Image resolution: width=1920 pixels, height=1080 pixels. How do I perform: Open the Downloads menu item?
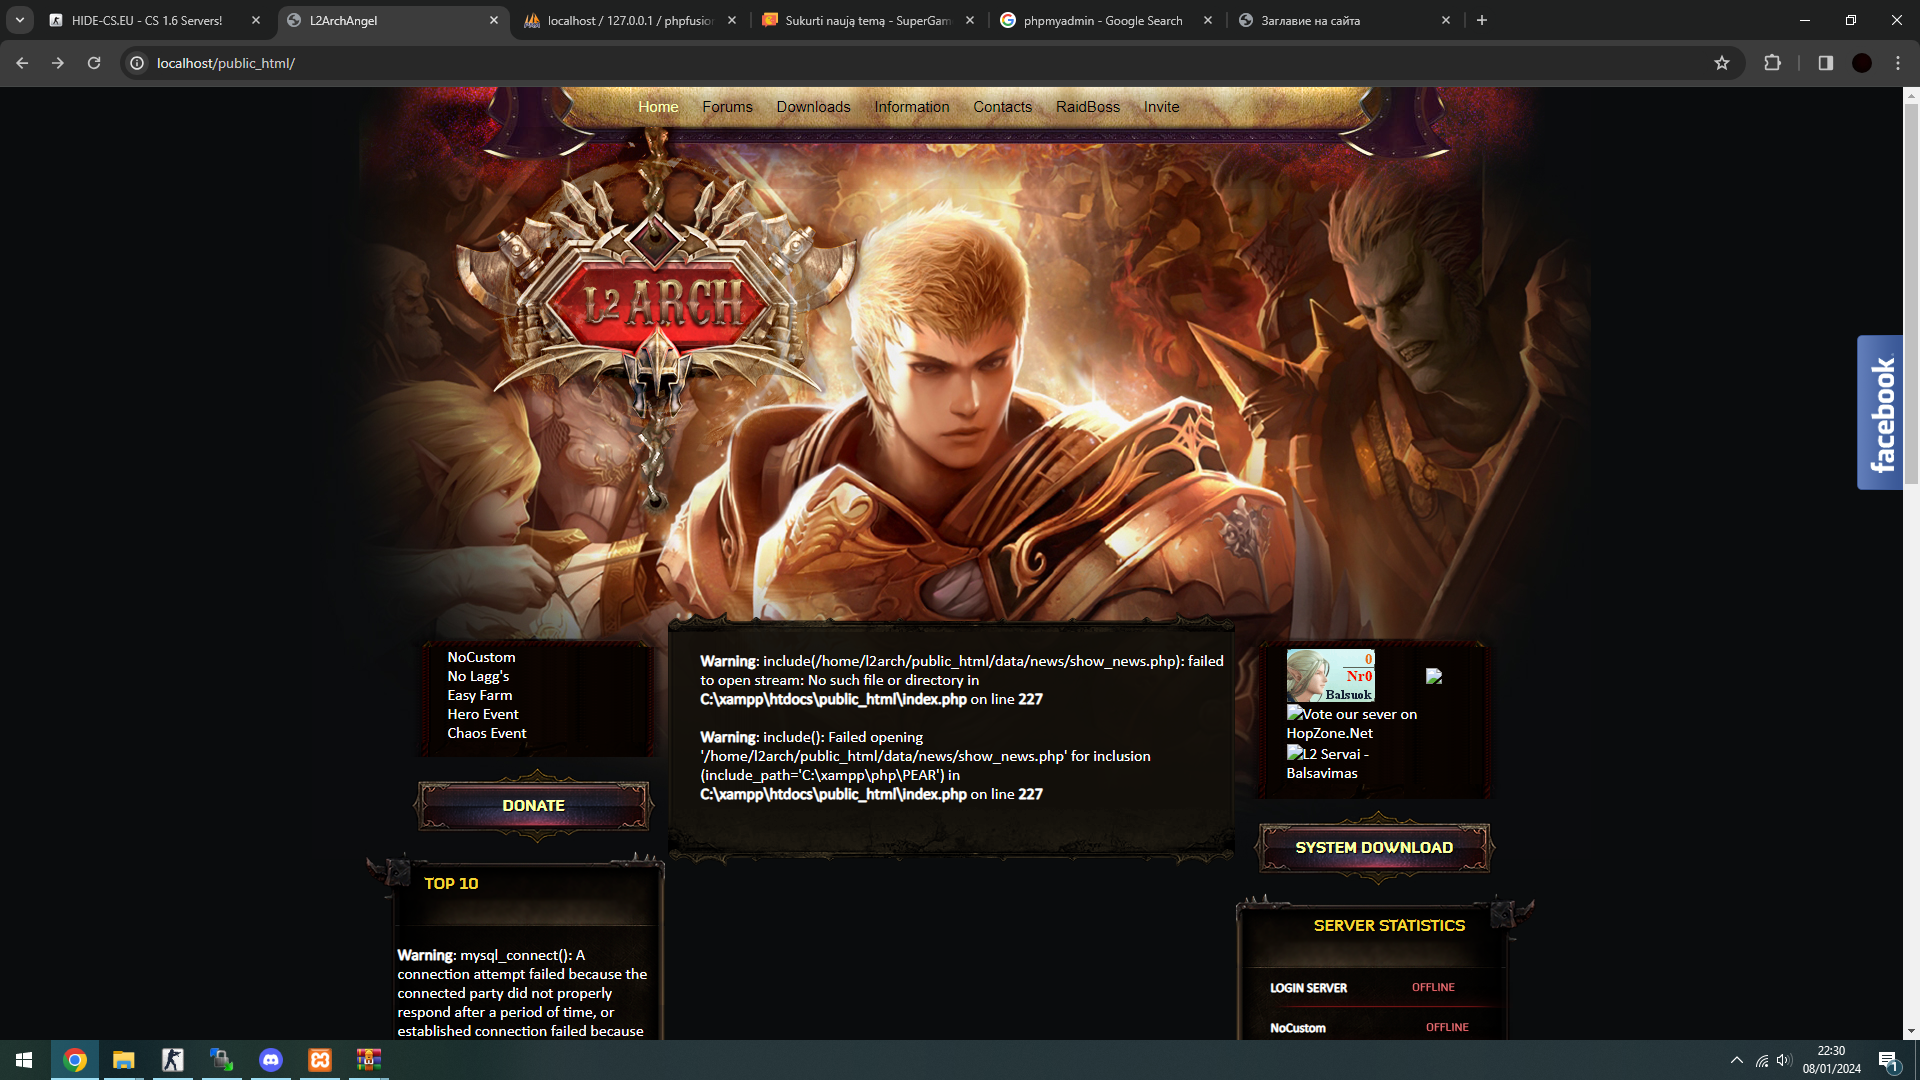point(813,107)
